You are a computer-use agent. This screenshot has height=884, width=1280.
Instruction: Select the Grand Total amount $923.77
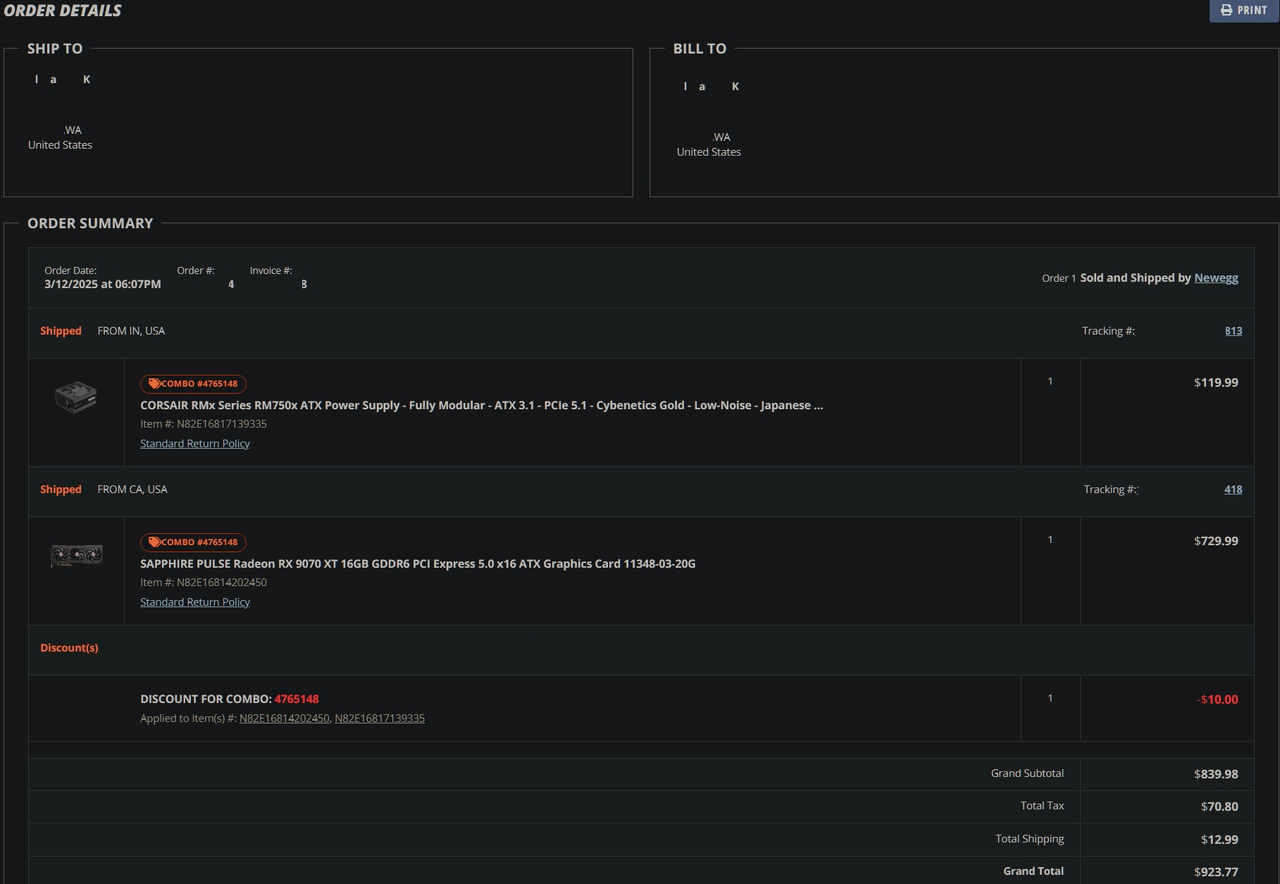pyautogui.click(x=1215, y=872)
